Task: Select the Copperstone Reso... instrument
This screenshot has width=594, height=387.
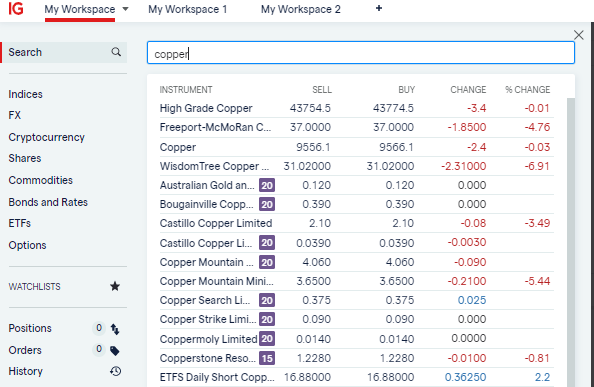Action: coord(208,358)
